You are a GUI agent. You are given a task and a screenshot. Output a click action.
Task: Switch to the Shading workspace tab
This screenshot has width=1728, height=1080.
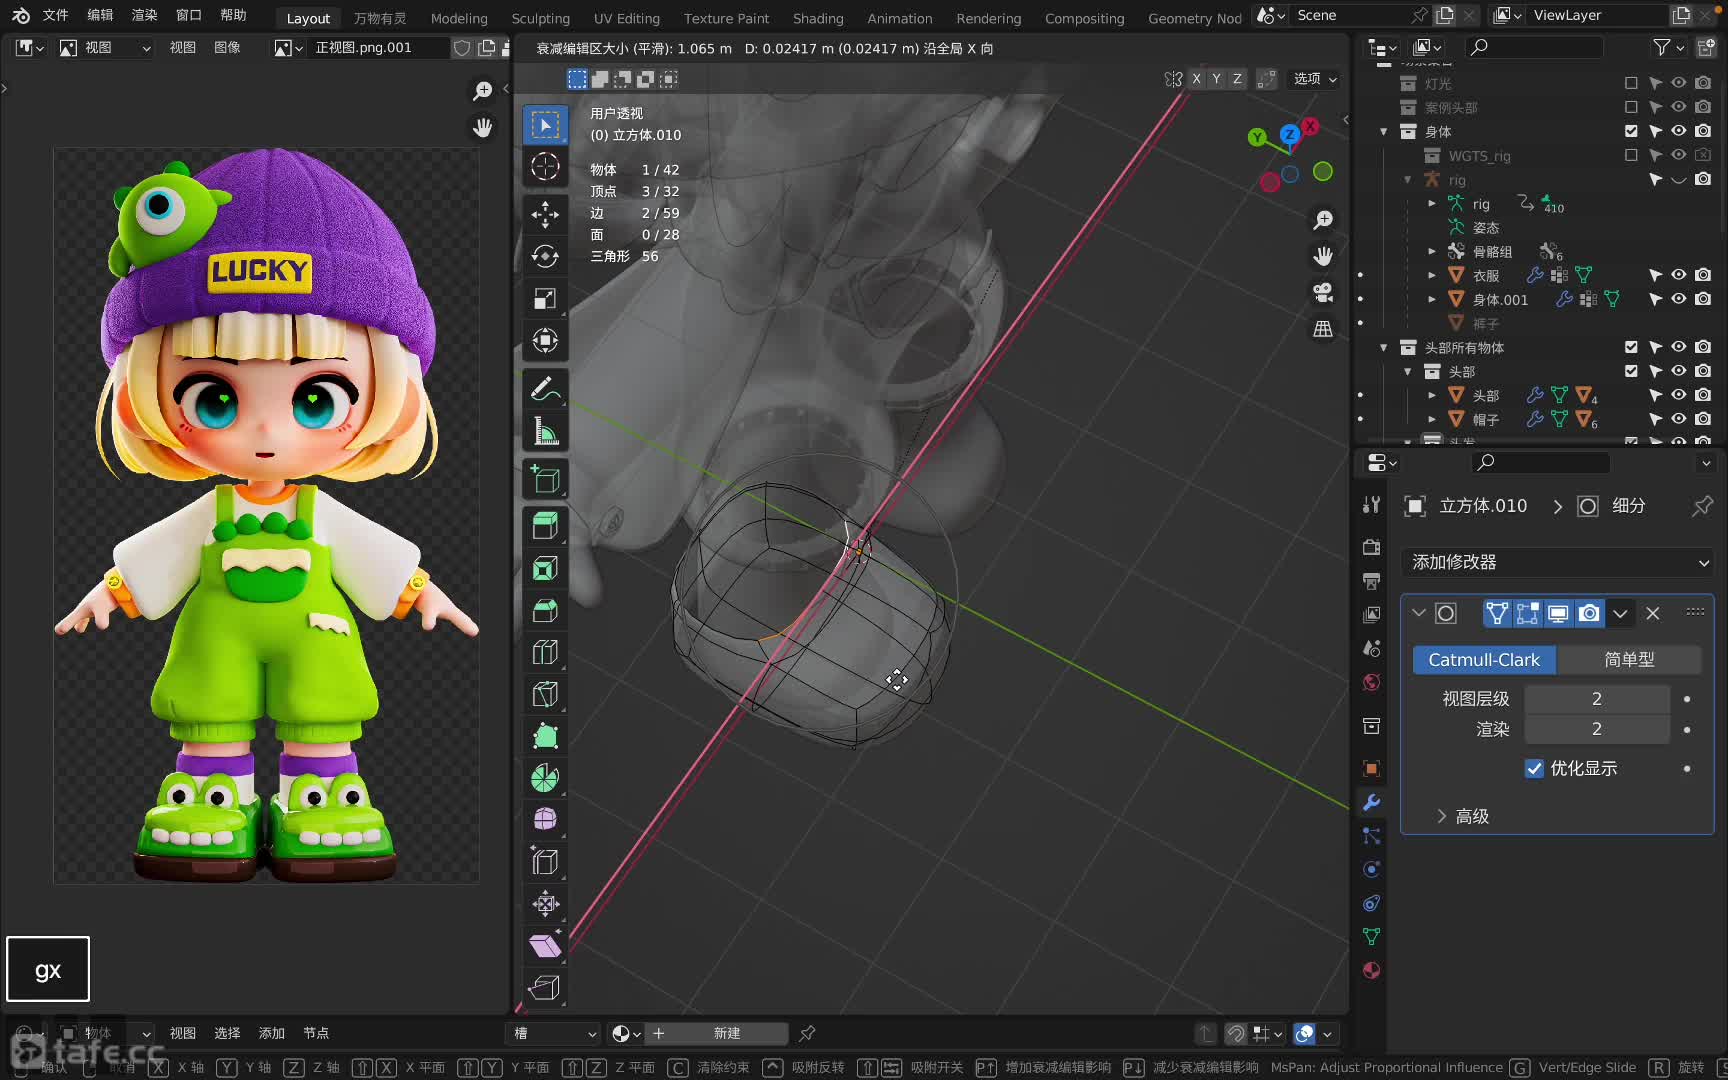pyautogui.click(x=818, y=18)
